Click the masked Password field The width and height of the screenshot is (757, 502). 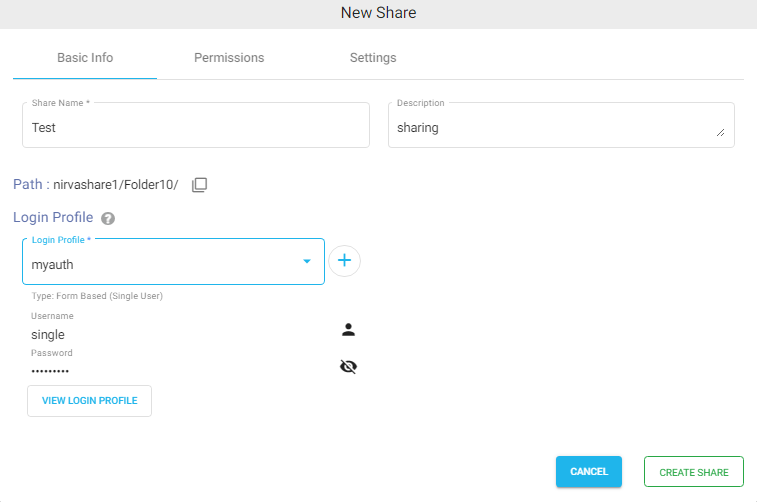click(180, 371)
